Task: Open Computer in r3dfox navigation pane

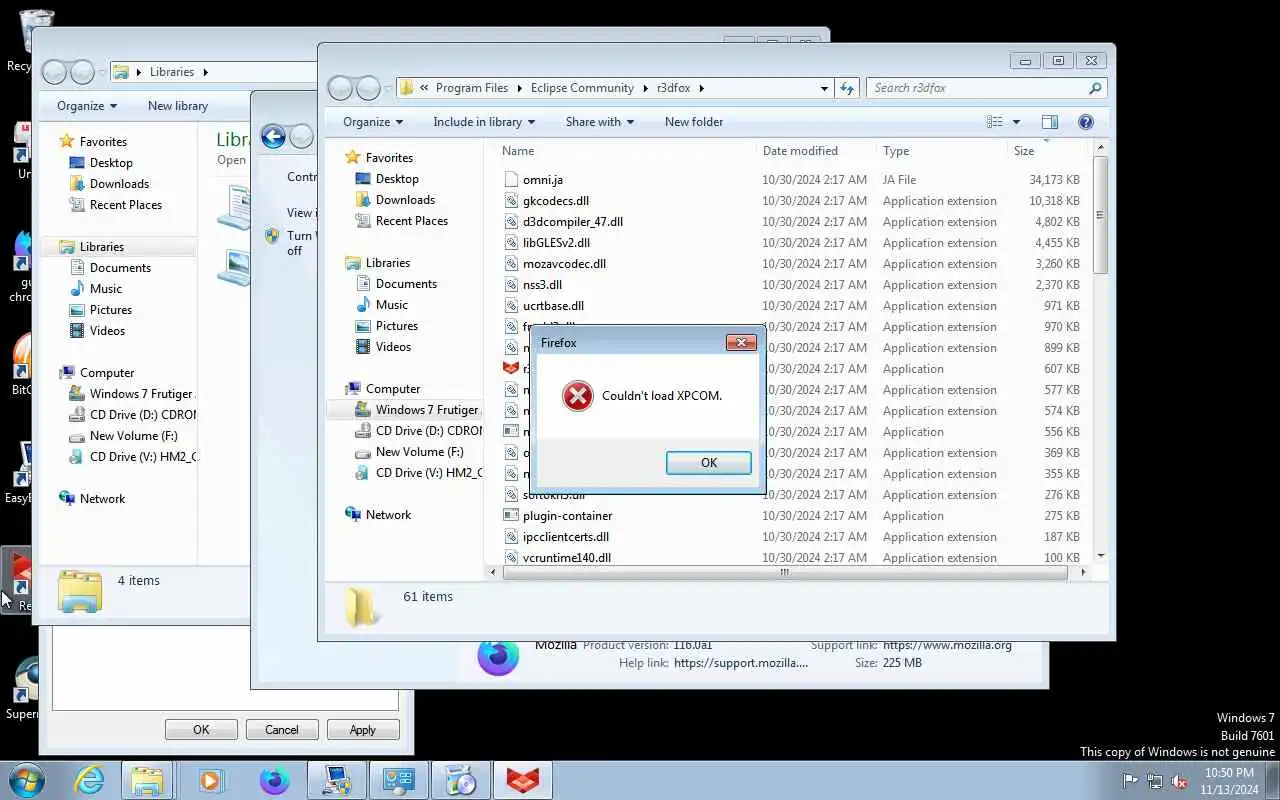Action: click(393, 389)
